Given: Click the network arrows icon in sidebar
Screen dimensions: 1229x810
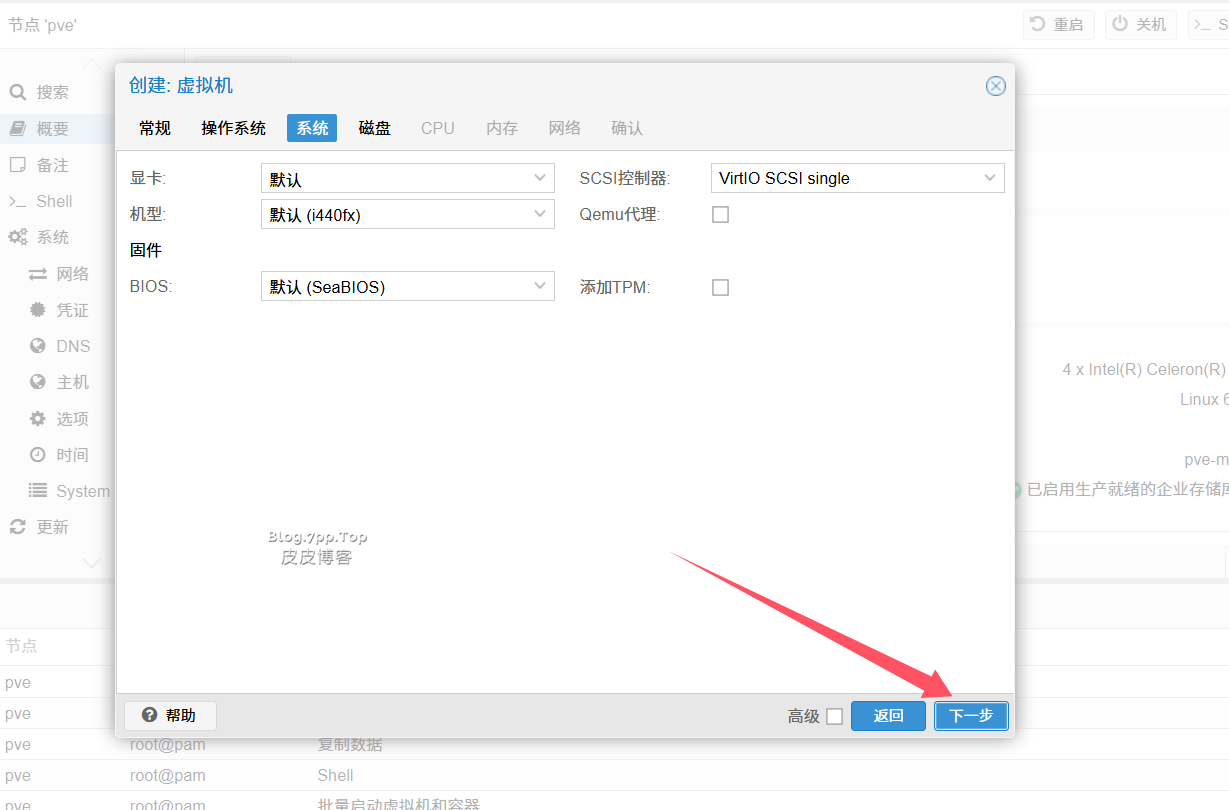Looking at the screenshot, I should [x=38, y=274].
